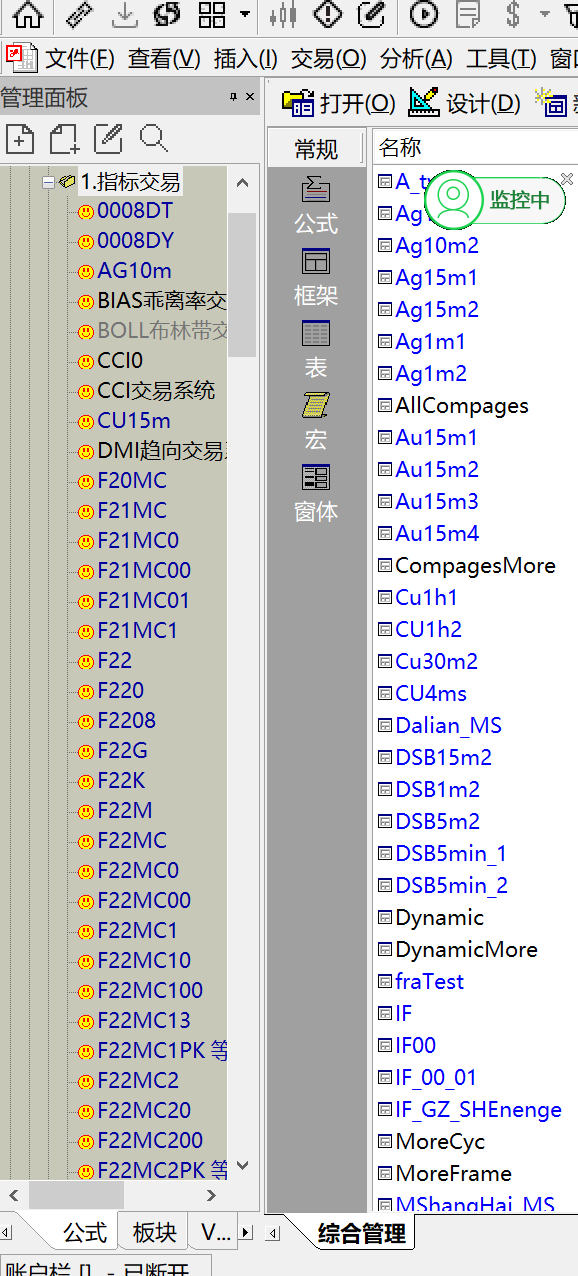The height and width of the screenshot is (1276, 578).
Task: Click the magnifier search icon in 管理面板
Action: [154, 139]
